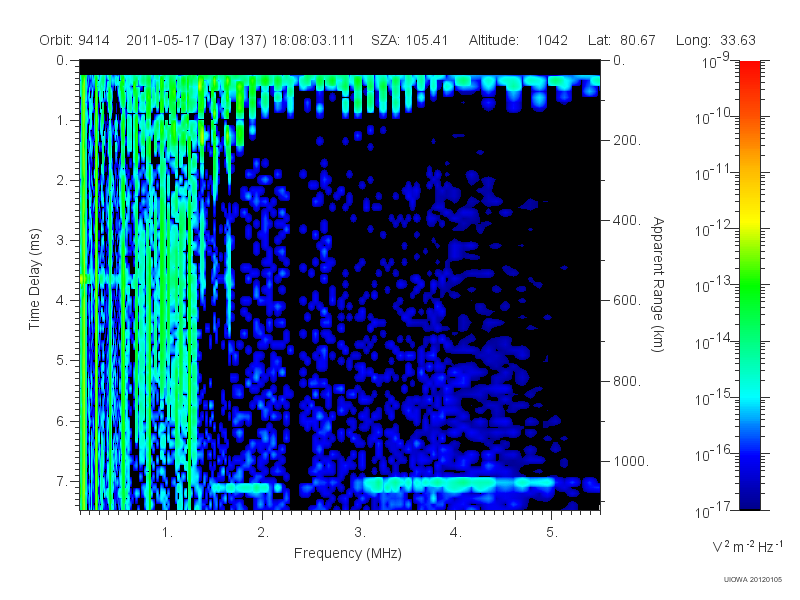Click the 2. tick on frequency axis

pos(263,532)
